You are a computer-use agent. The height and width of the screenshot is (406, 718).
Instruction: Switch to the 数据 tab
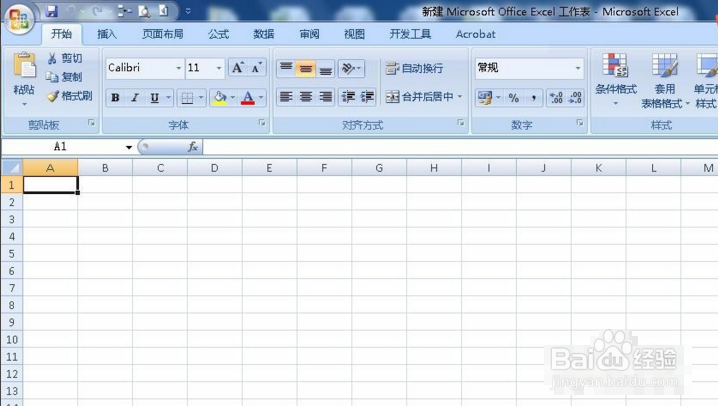tap(264, 34)
